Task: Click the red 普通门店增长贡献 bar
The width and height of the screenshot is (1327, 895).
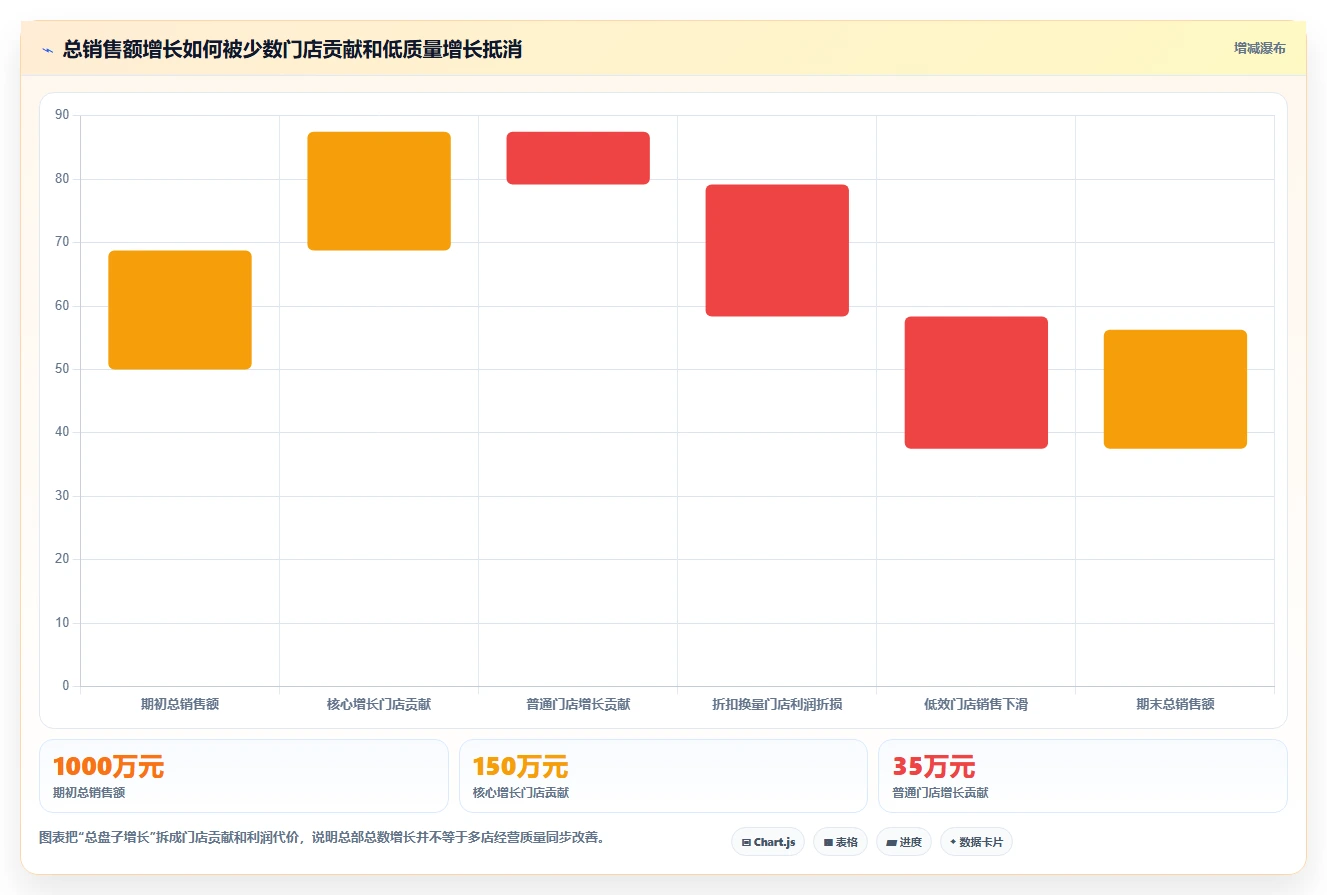Action: click(578, 158)
